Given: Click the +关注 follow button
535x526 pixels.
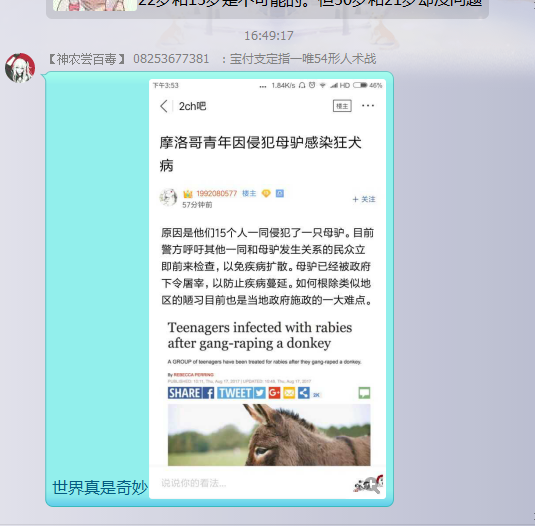Looking at the screenshot, I should click(364, 199).
